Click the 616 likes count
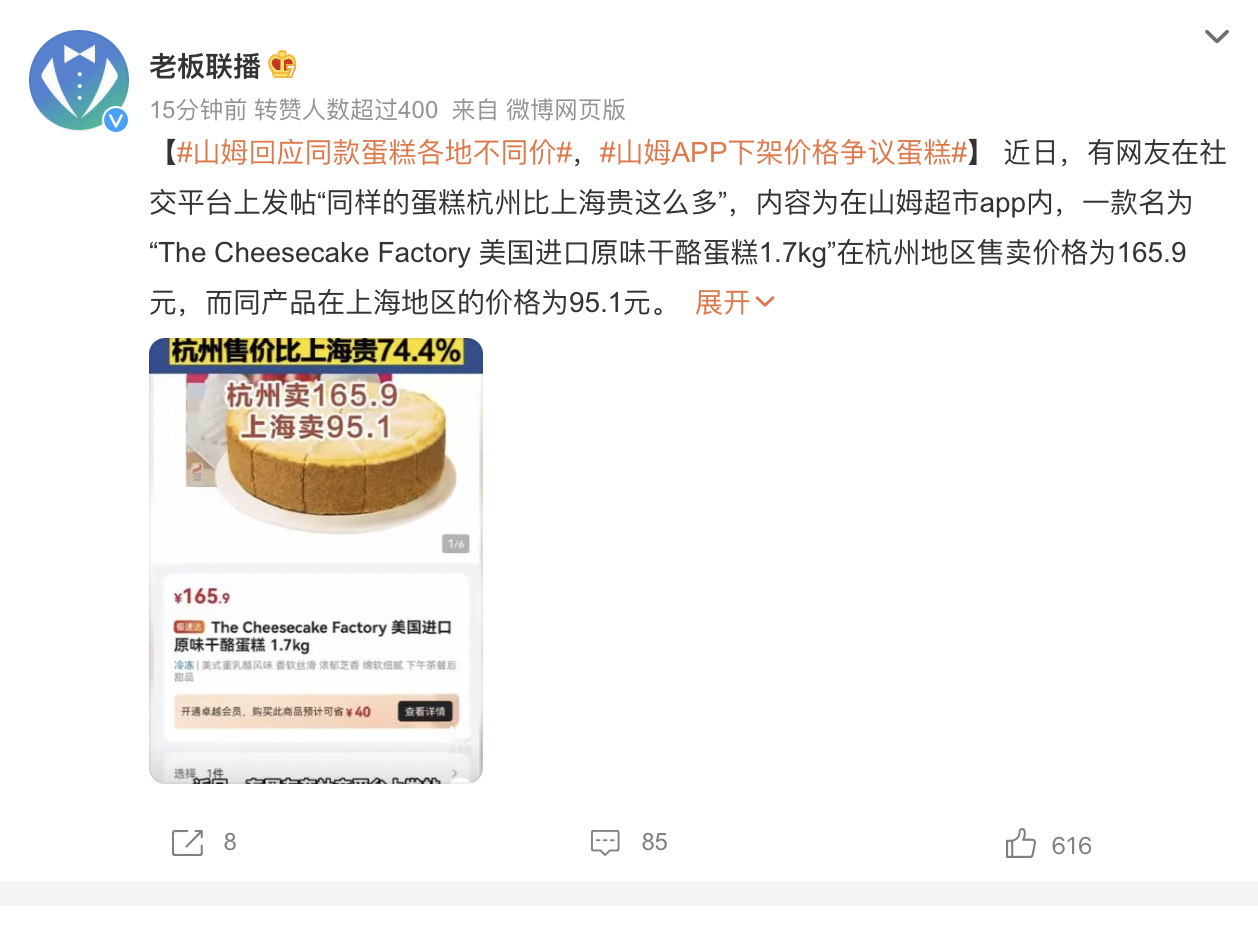Image resolution: width=1258 pixels, height=940 pixels. (1071, 846)
